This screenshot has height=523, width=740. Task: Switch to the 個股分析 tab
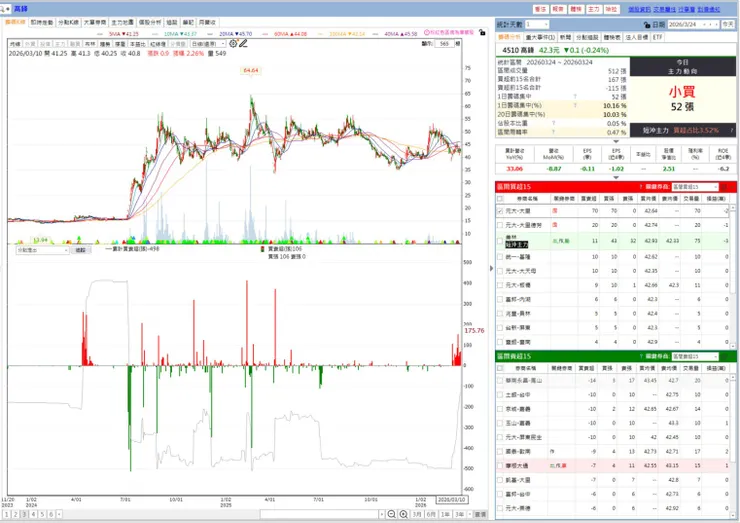click(x=150, y=22)
